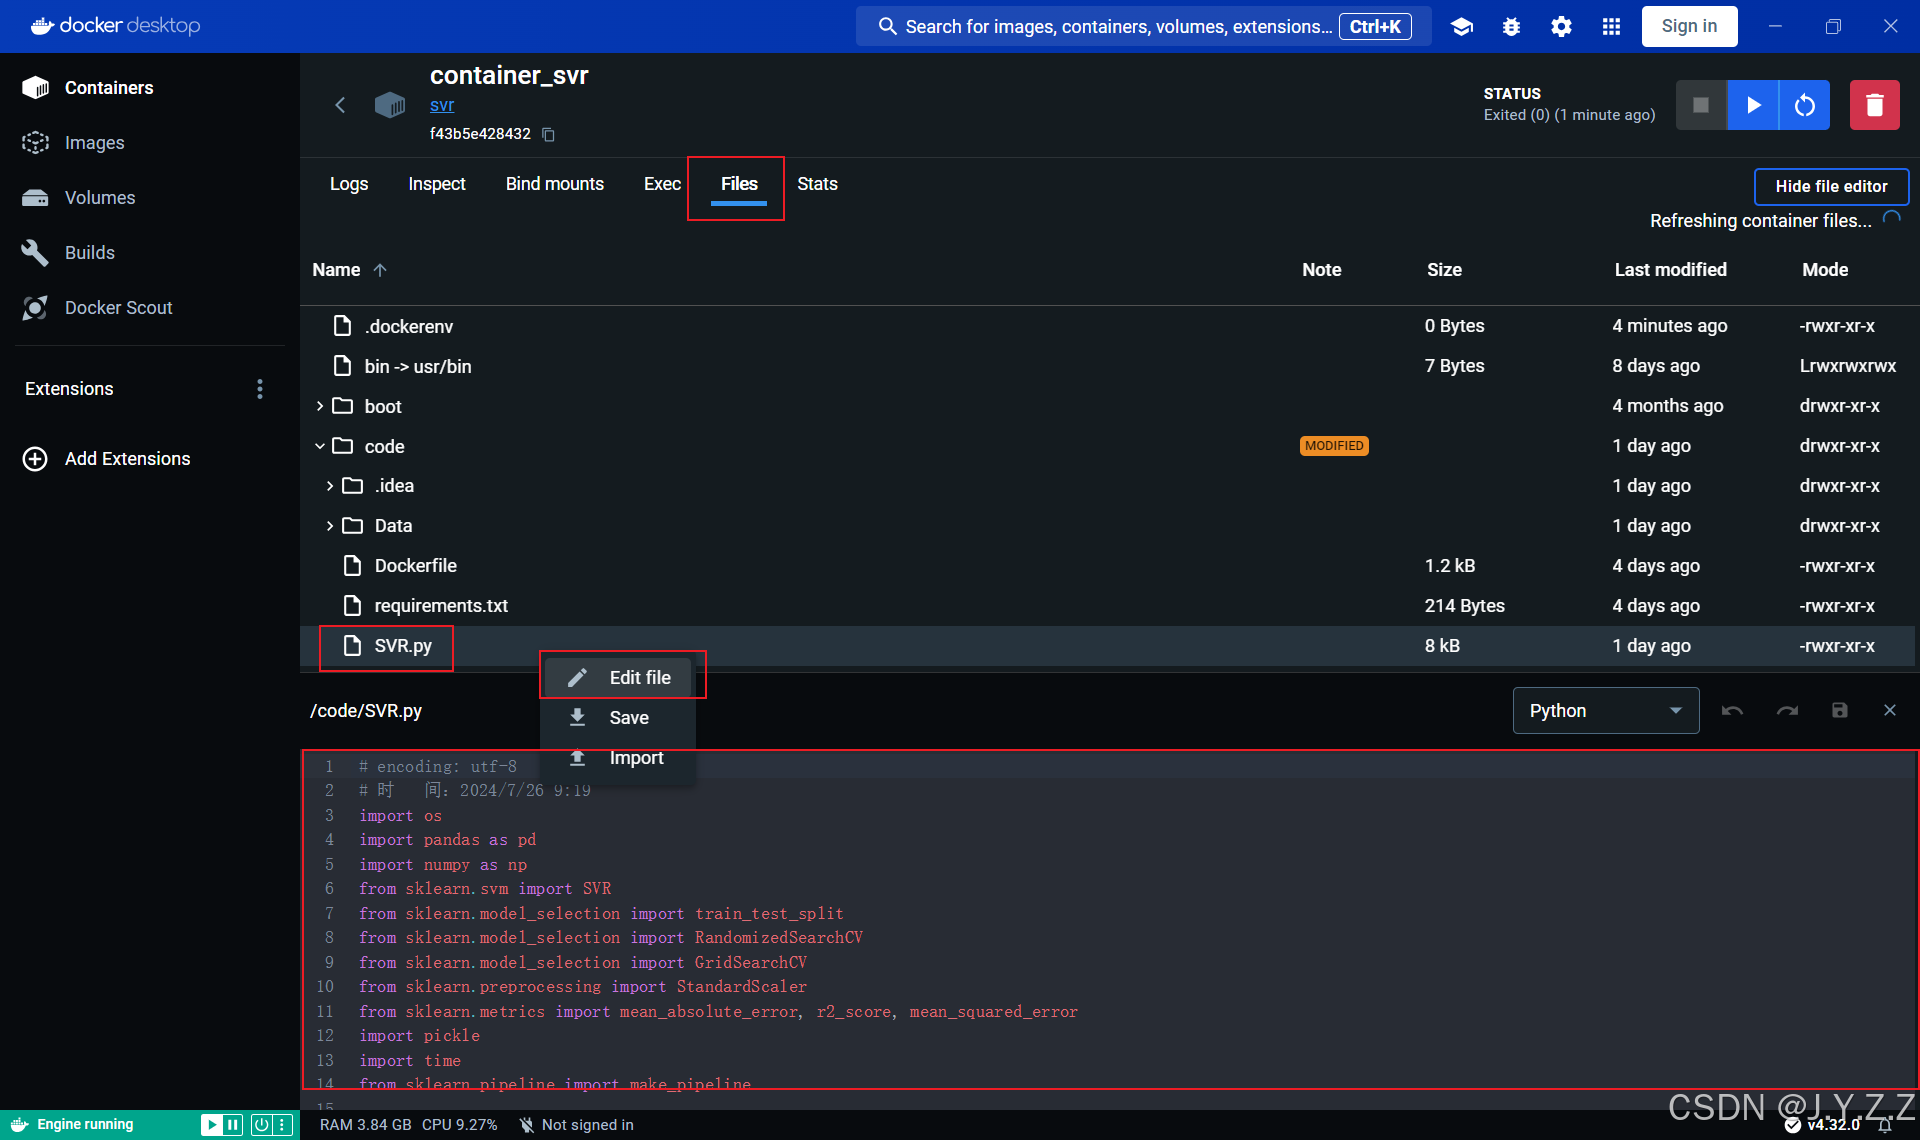The image size is (1920, 1140).
Task: Select Images in the left sidebar
Action: tap(95, 142)
